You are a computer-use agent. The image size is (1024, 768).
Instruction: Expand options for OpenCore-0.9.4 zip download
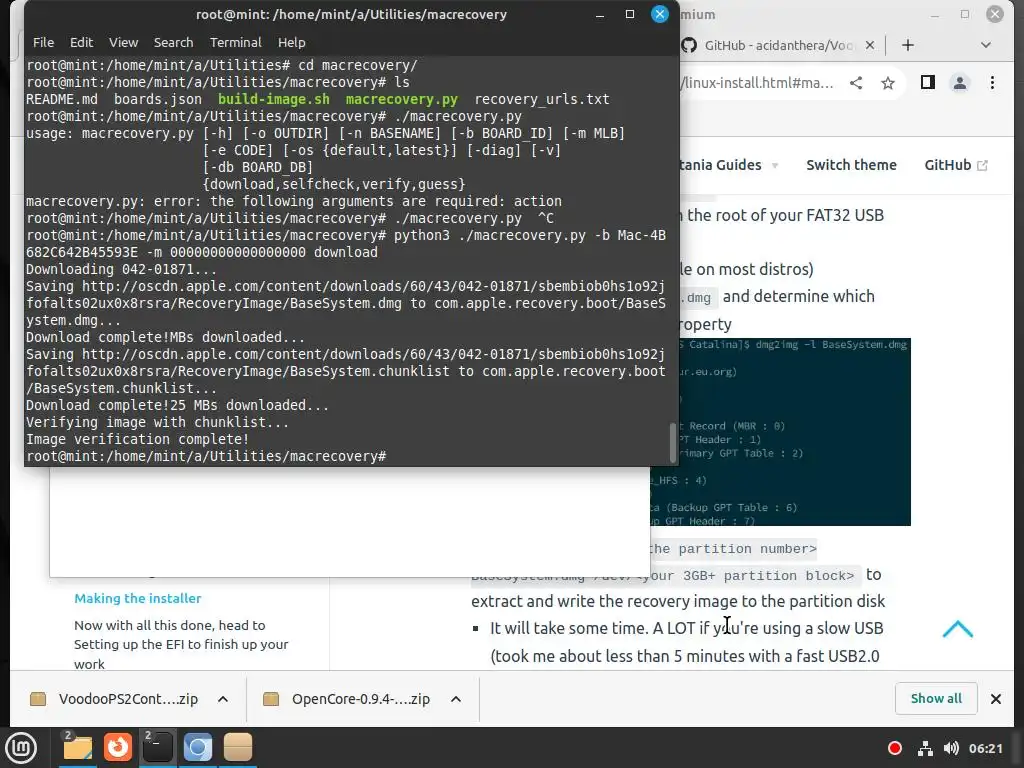[x=456, y=699]
